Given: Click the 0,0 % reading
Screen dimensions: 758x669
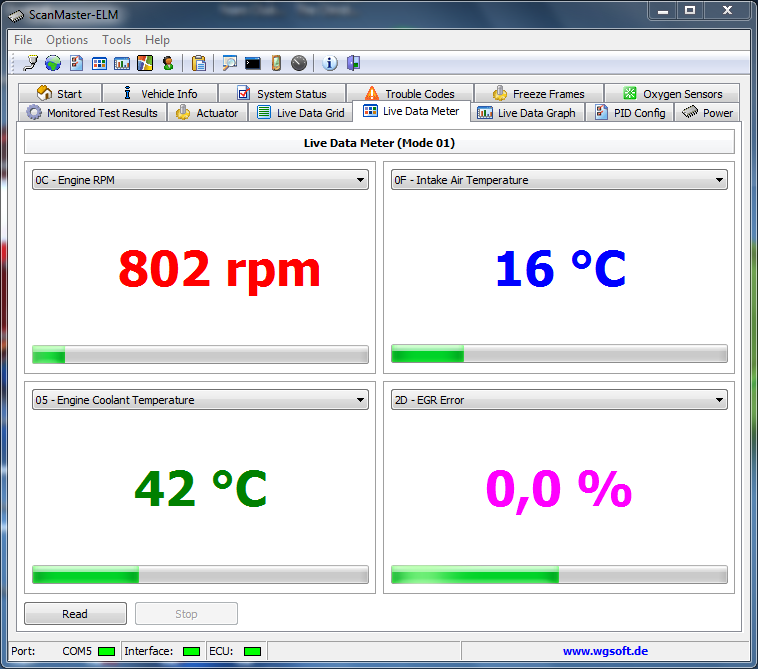Looking at the screenshot, I should pyautogui.click(x=559, y=490).
